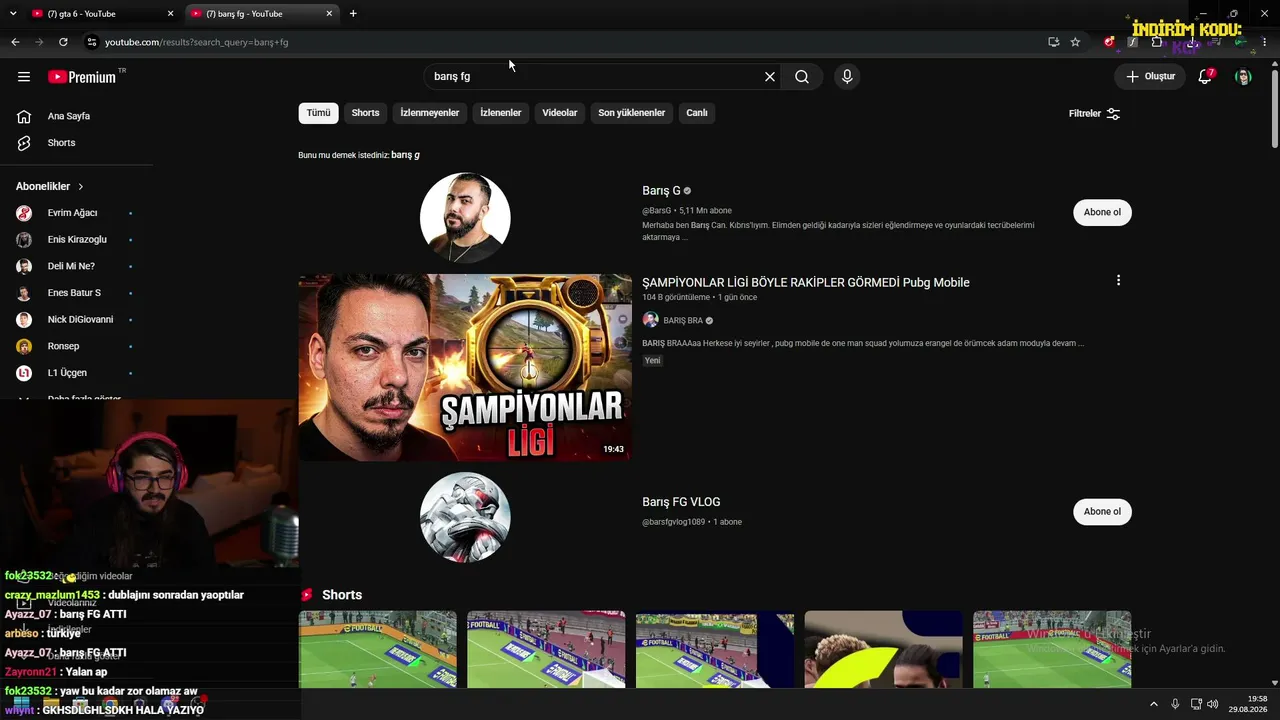The image size is (1280, 720).
Task: Open the ŞAMPİYONLAR LİGİ video title
Action: click(x=806, y=282)
